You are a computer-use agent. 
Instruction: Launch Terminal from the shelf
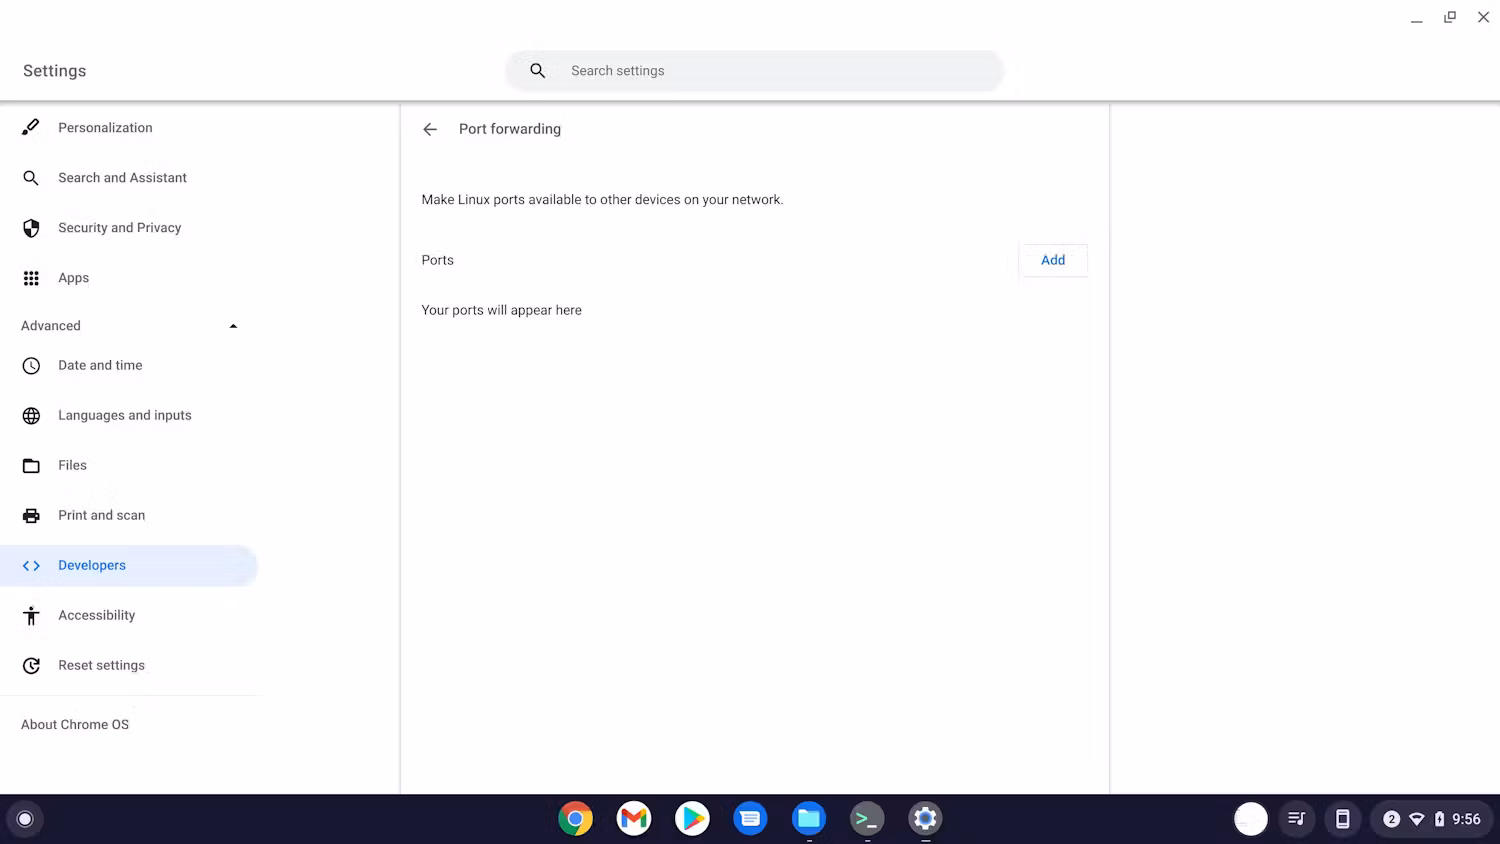pyautogui.click(x=866, y=818)
